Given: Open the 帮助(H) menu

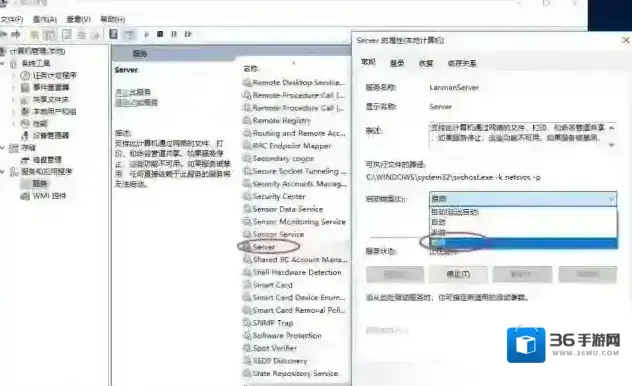Looking at the screenshot, I should pyautogui.click(x=112, y=19).
